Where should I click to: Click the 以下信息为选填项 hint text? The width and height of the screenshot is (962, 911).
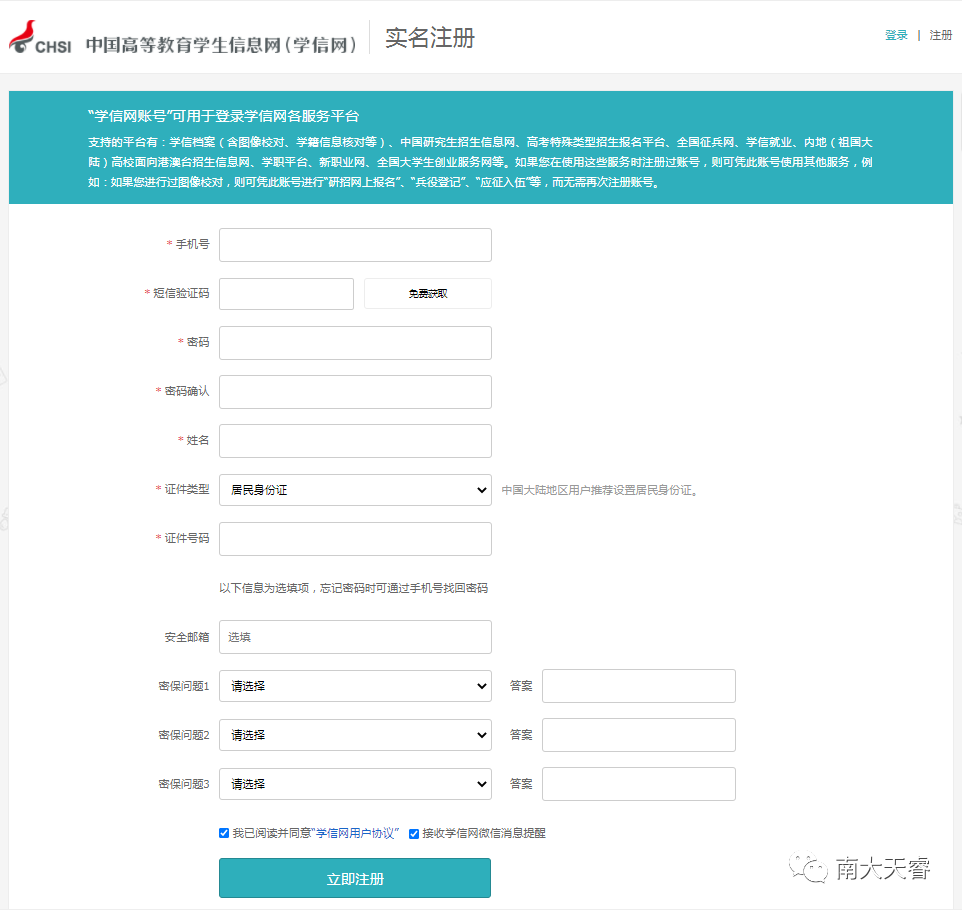click(353, 588)
